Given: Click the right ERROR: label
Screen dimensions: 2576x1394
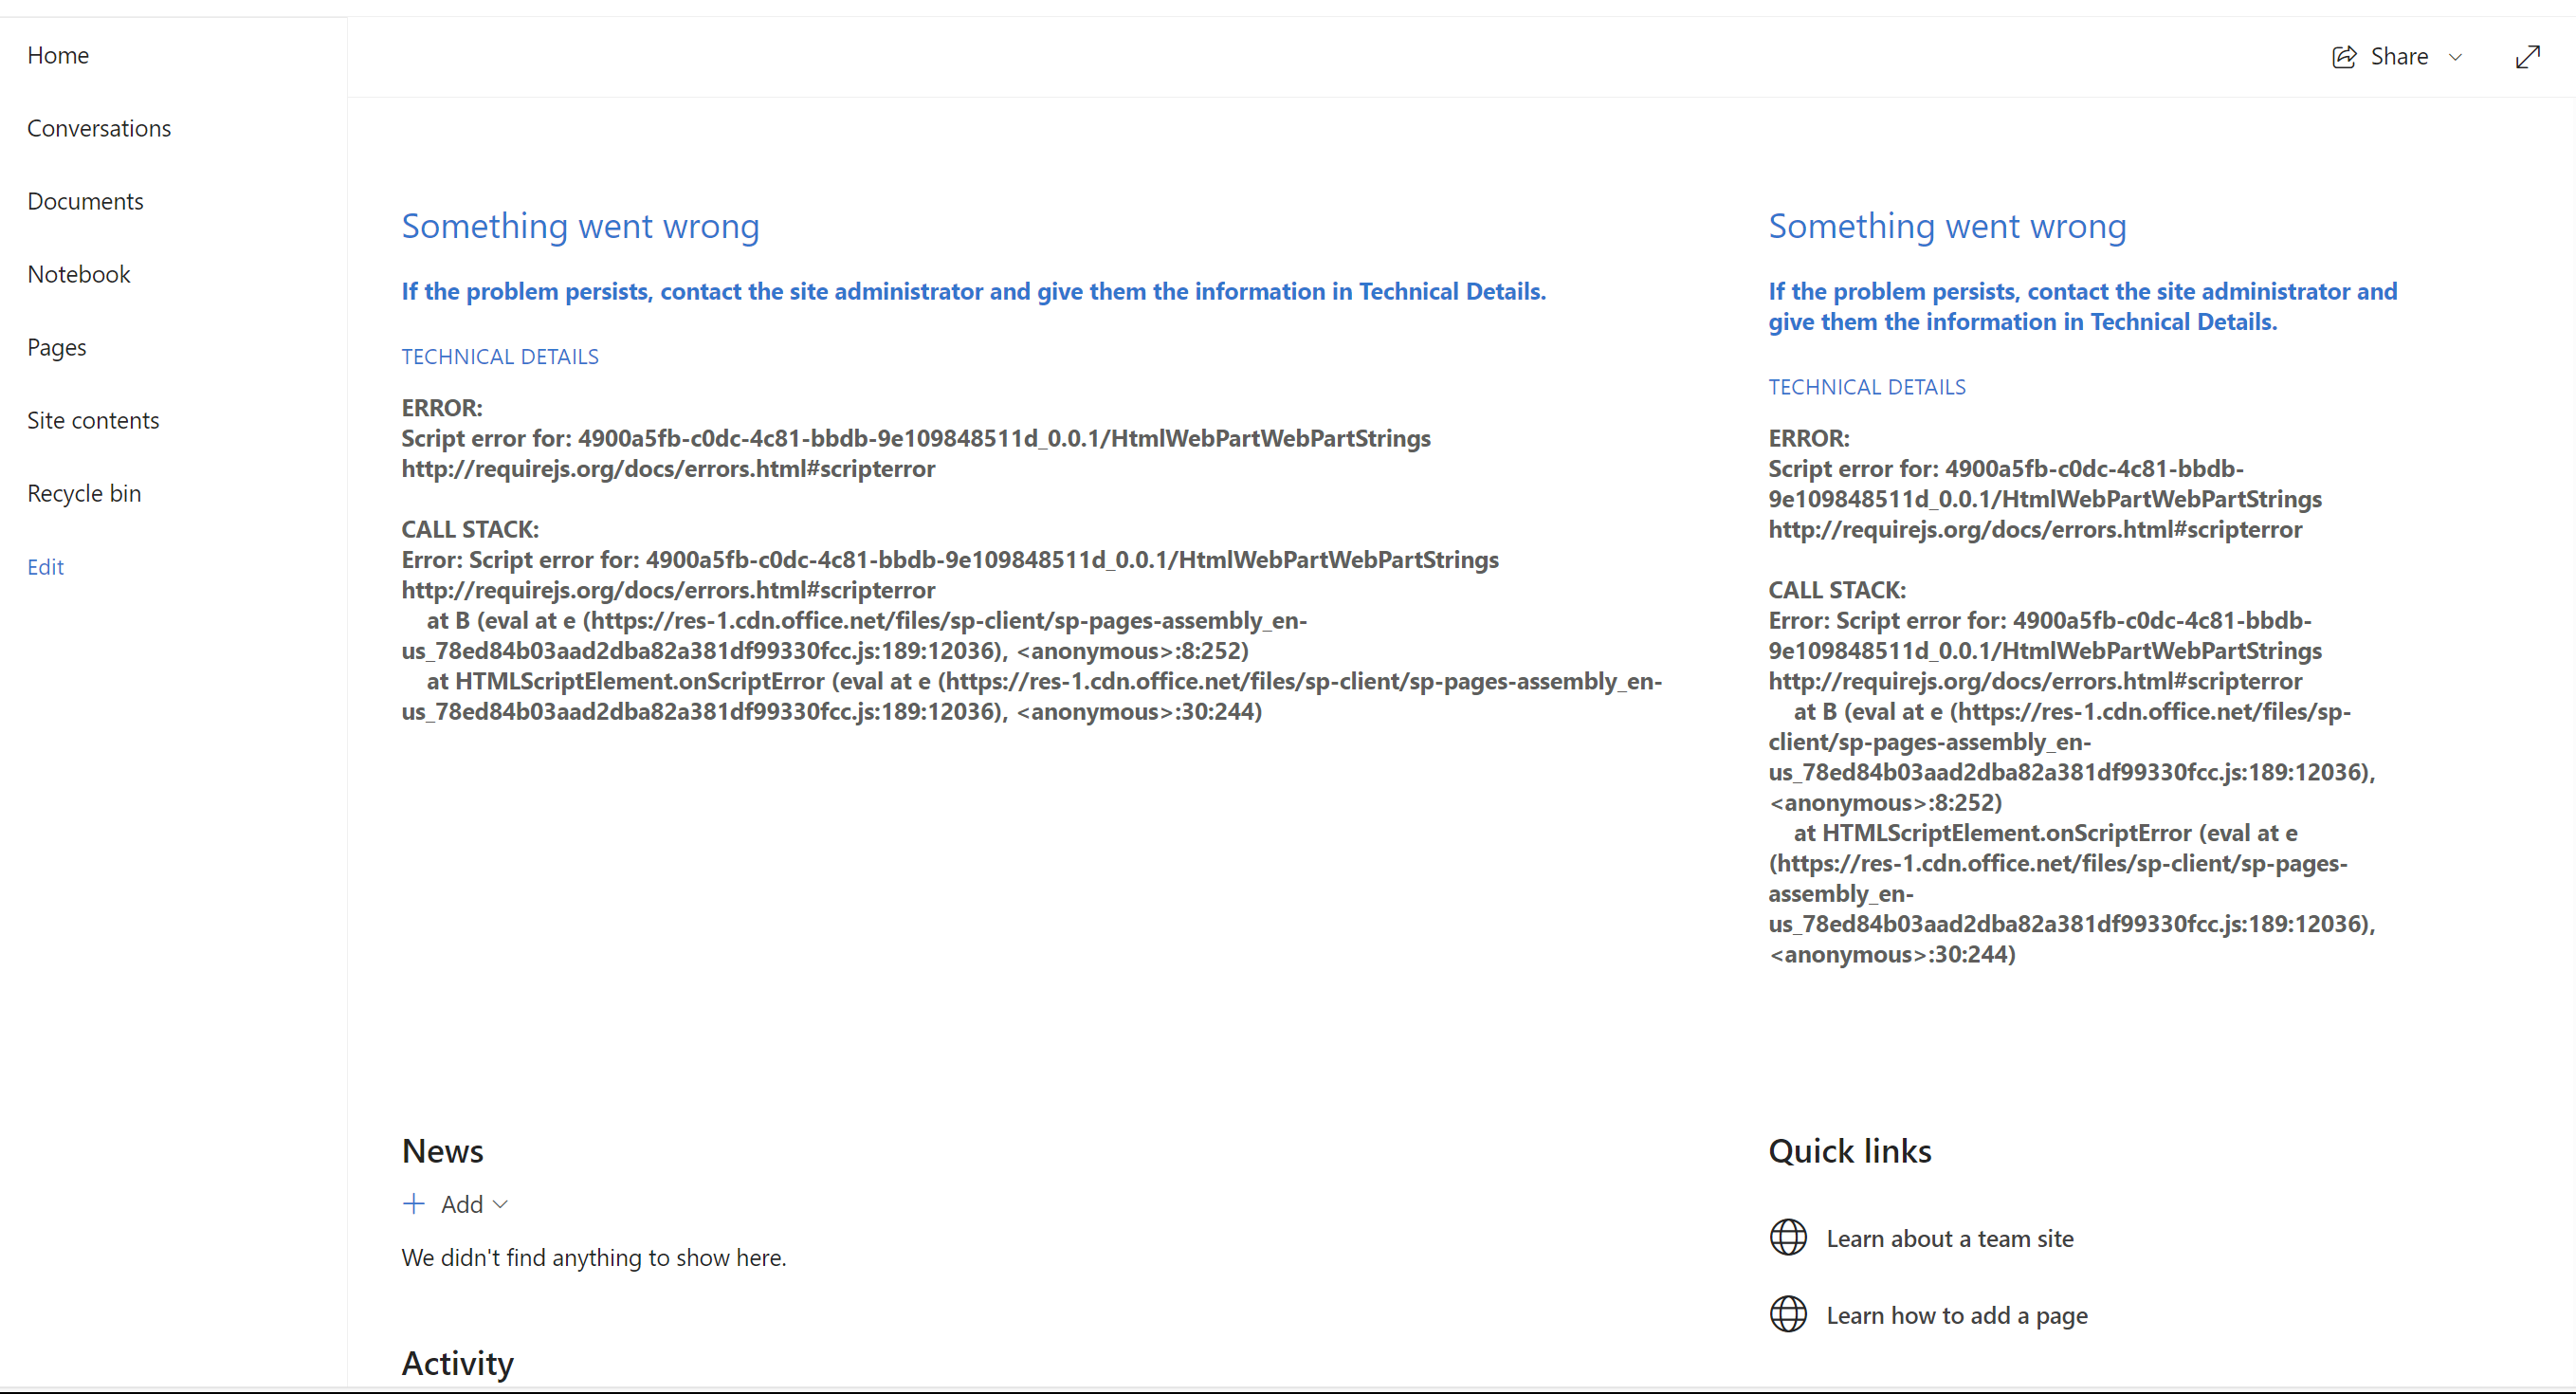Looking at the screenshot, I should coord(1809,438).
